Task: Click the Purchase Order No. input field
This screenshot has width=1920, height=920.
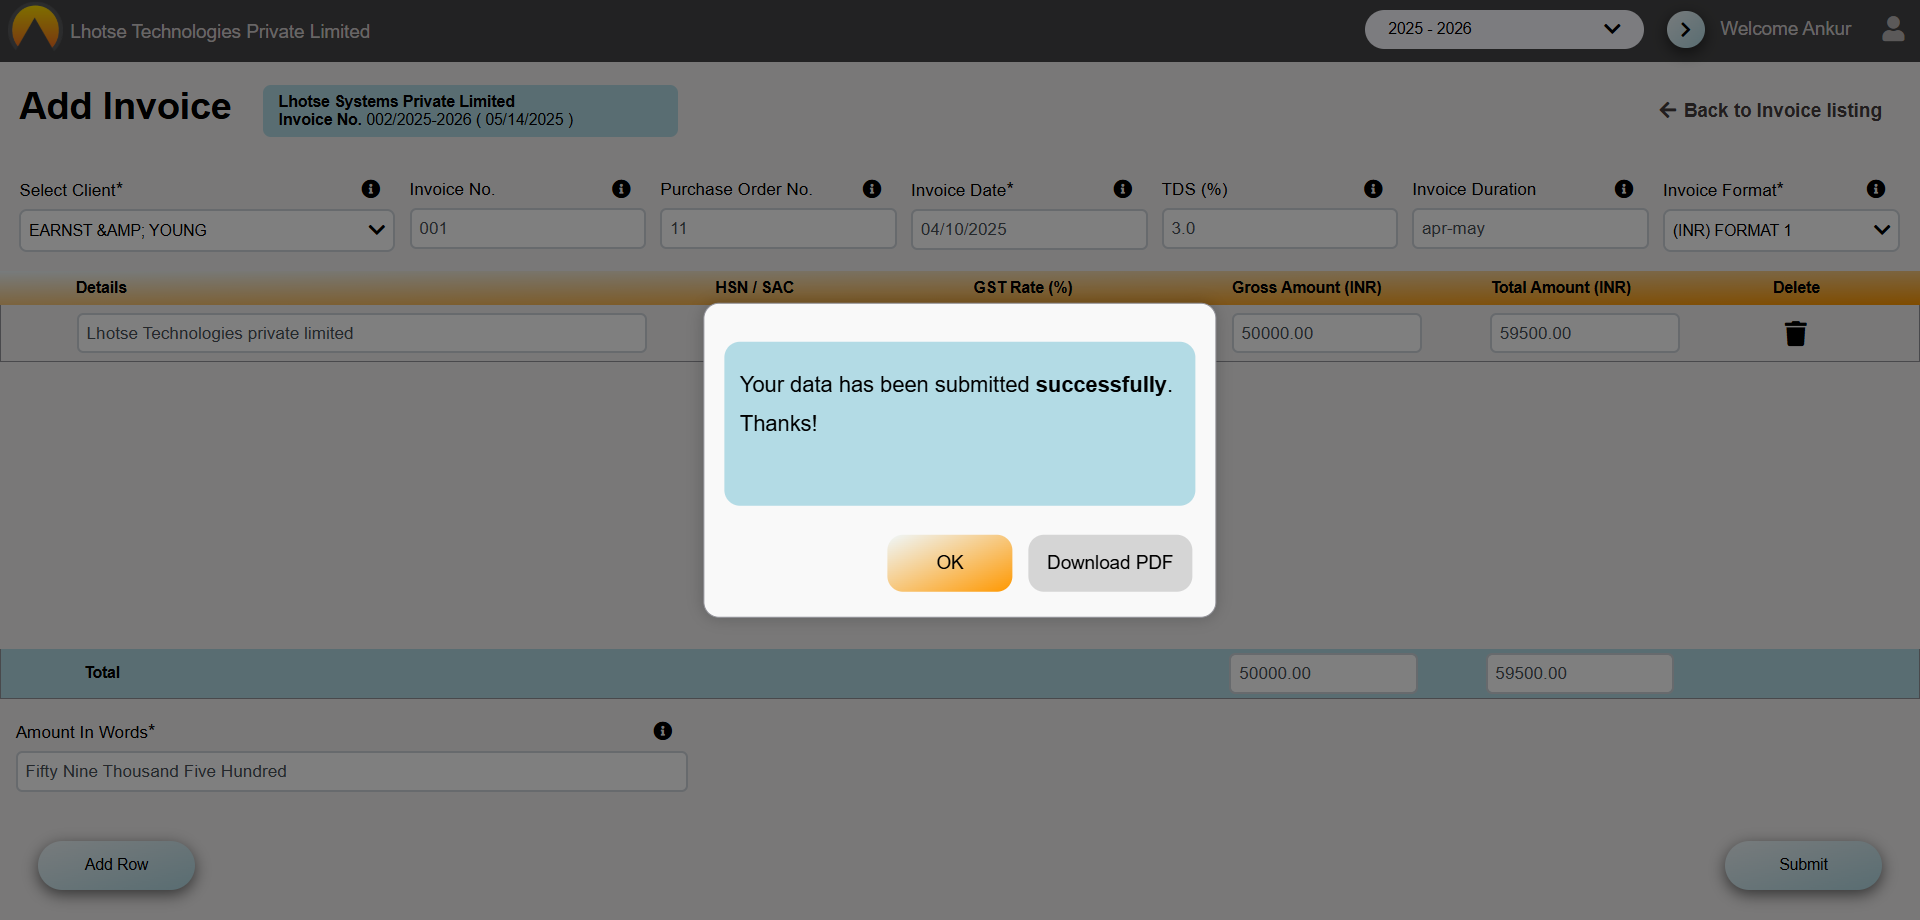Action: (x=778, y=229)
